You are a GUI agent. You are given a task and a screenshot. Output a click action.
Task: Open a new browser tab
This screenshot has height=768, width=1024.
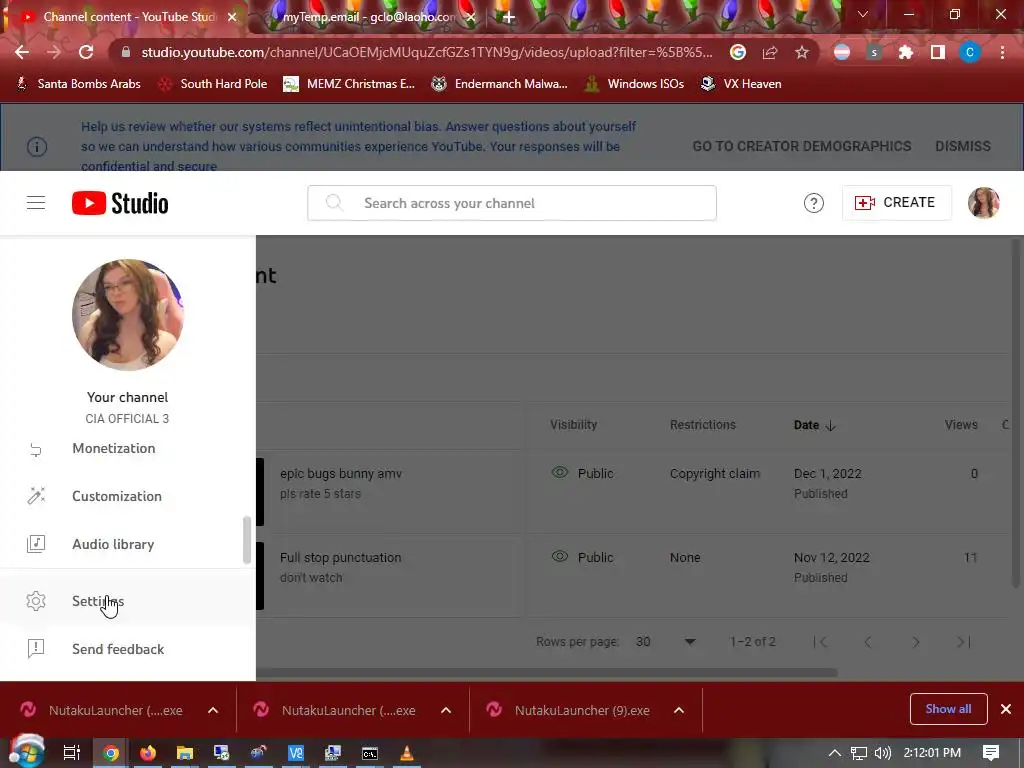[x=508, y=17]
